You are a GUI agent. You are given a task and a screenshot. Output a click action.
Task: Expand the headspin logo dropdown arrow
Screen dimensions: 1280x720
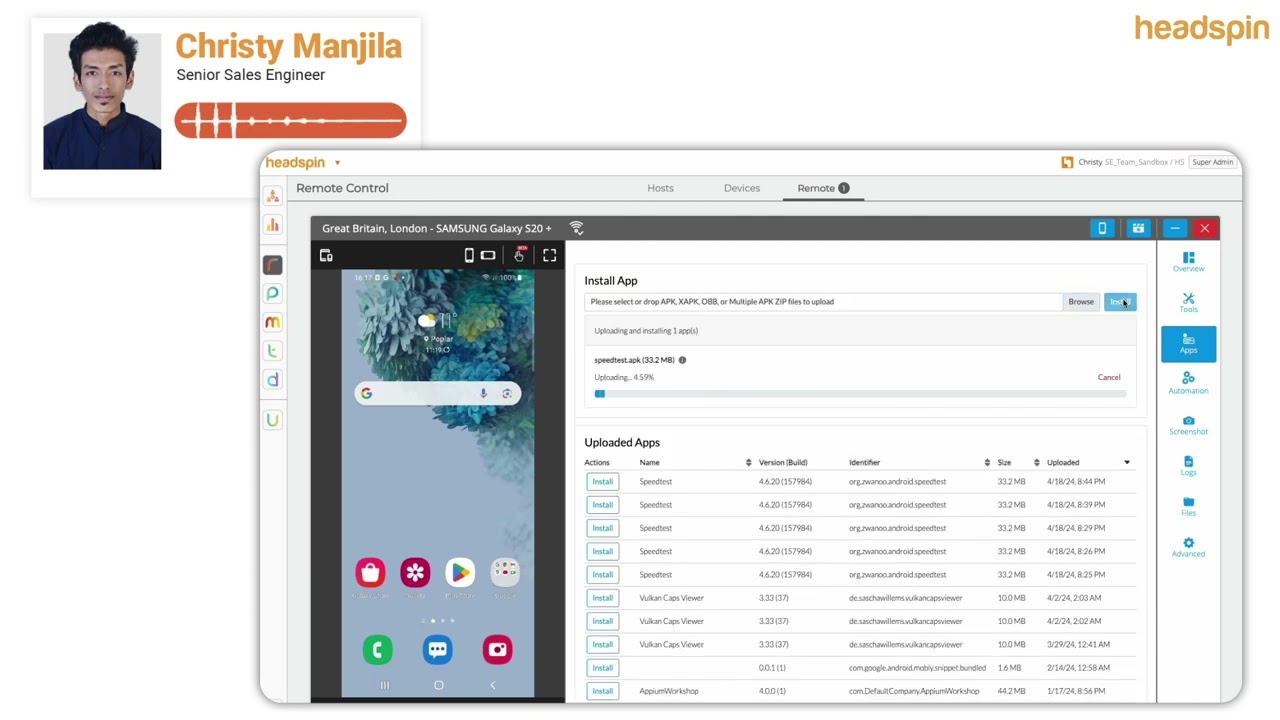click(x=338, y=163)
